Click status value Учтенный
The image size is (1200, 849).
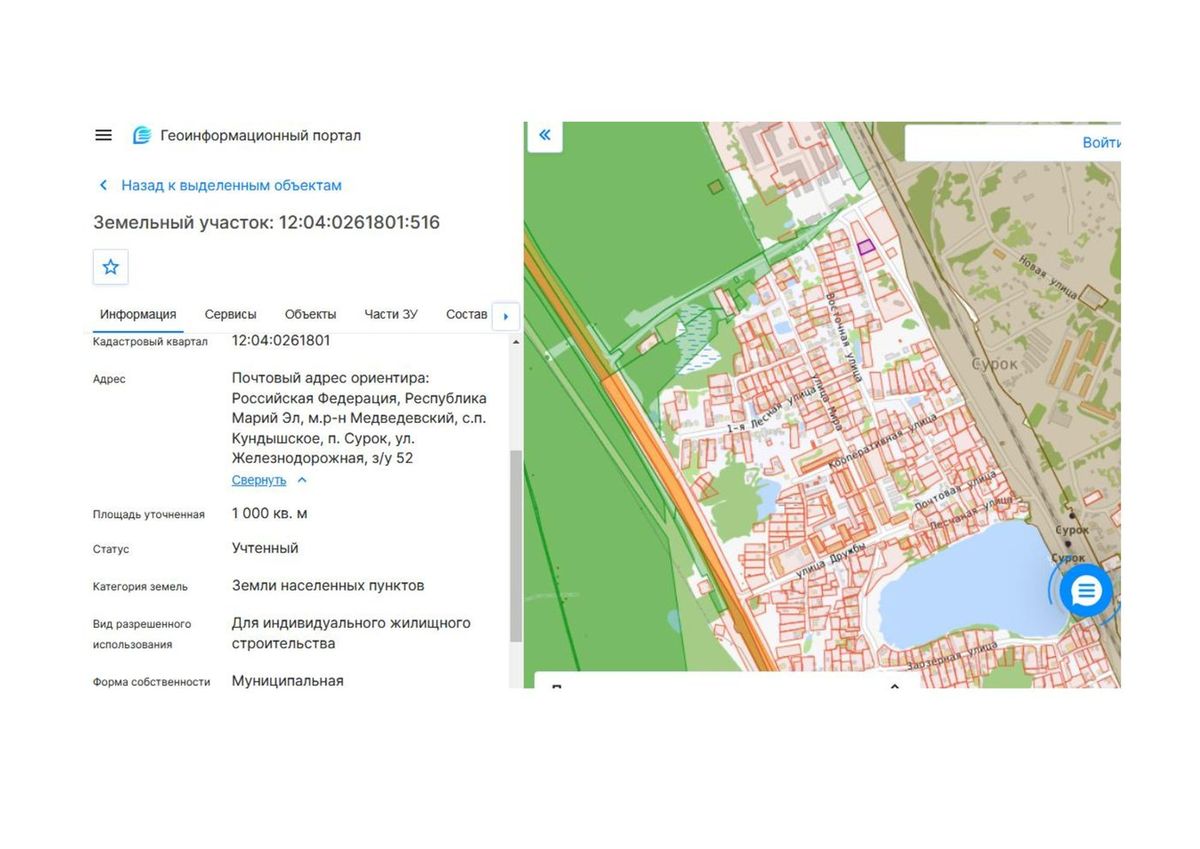point(265,548)
